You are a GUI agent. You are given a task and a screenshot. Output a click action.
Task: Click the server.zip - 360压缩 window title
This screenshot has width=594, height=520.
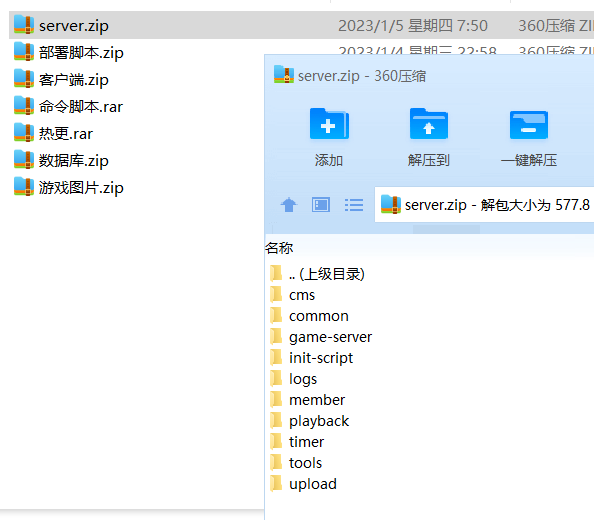tap(362, 76)
